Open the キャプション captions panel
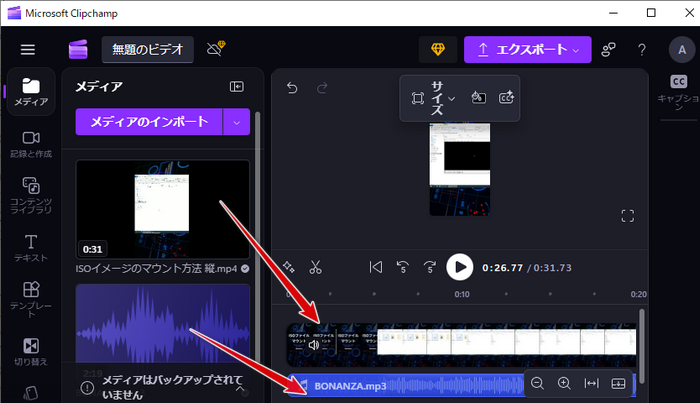This screenshot has height=403, width=700. pos(679,93)
